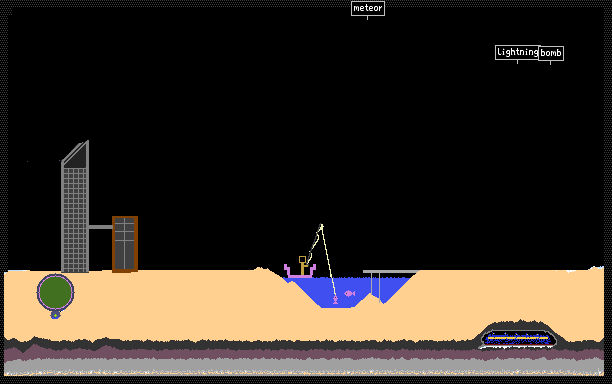The image size is (612, 384).
Task: Click the pink fishing boat hull
Action: click(x=300, y=272)
